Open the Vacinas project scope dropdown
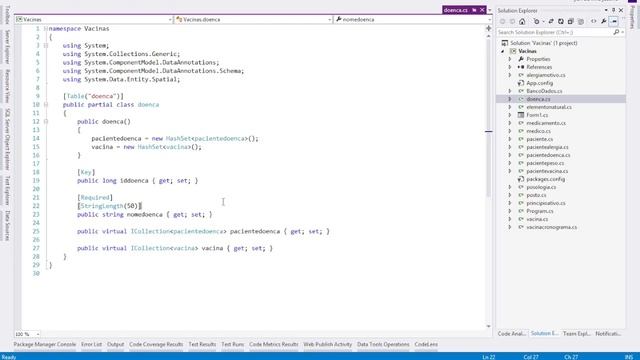 coord(170,19)
